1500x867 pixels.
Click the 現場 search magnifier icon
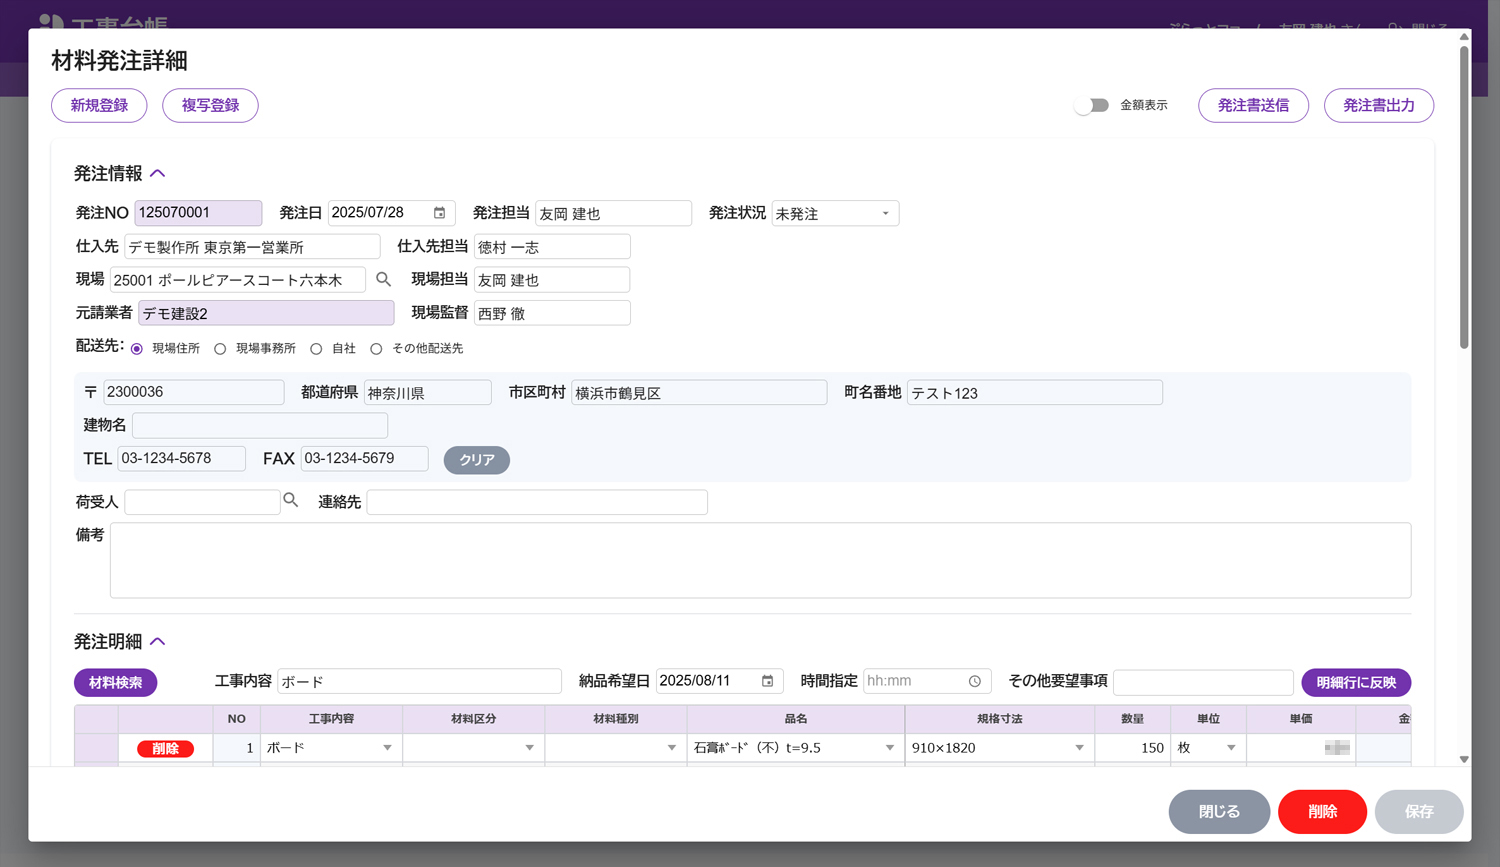point(383,280)
